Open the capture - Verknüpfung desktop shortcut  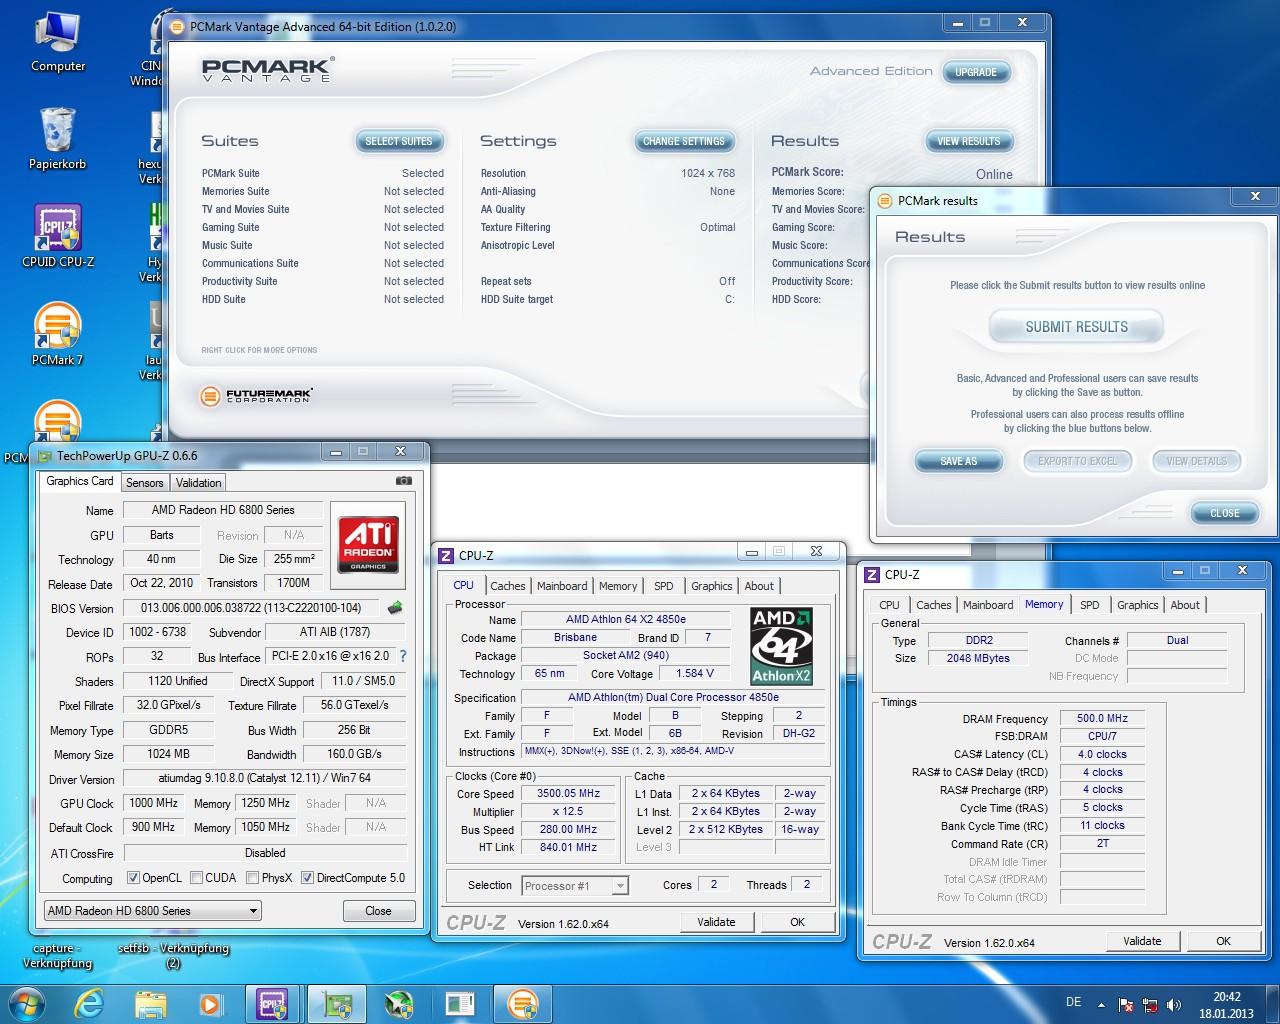[x=57, y=955]
